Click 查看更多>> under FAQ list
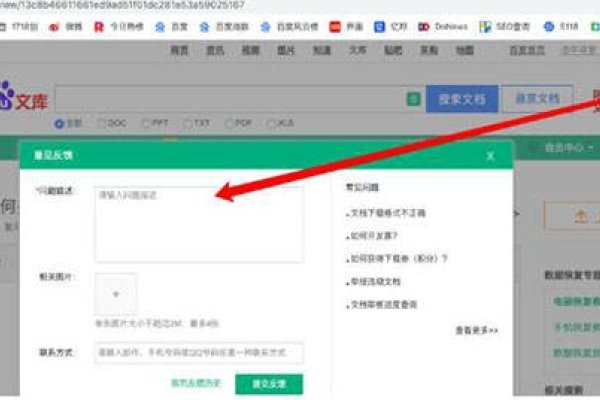This screenshot has height=400, width=600. pyautogui.click(x=477, y=330)
